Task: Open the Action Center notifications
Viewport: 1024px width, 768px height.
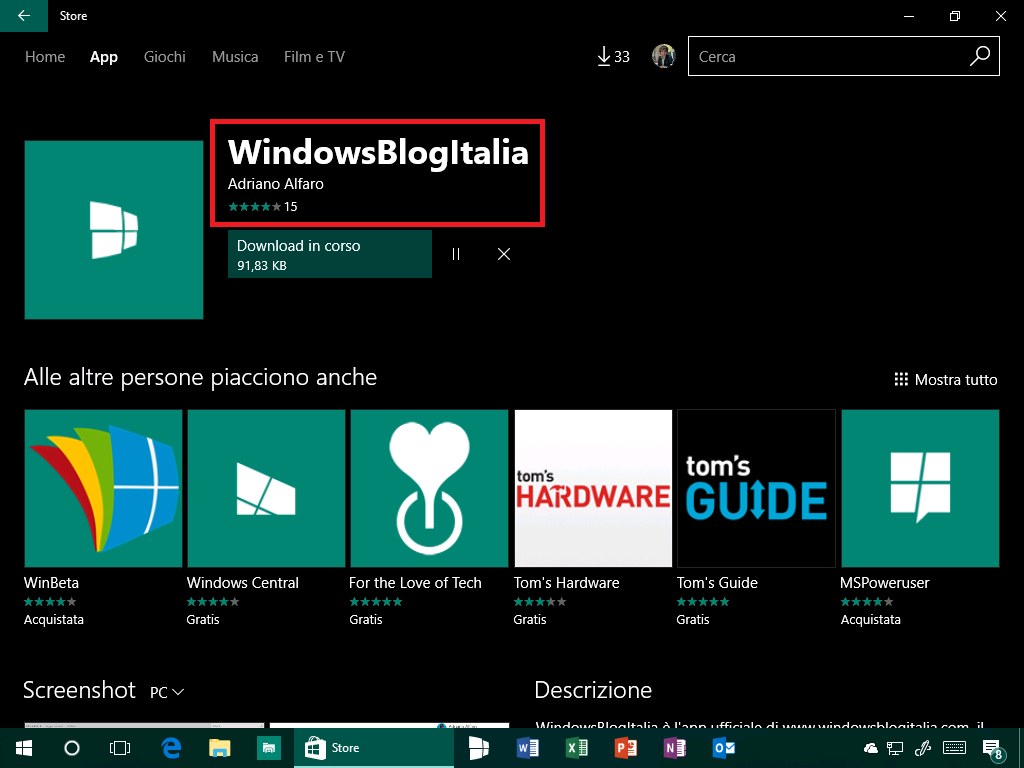Action: pyautogui.click(x=993, y=749)
